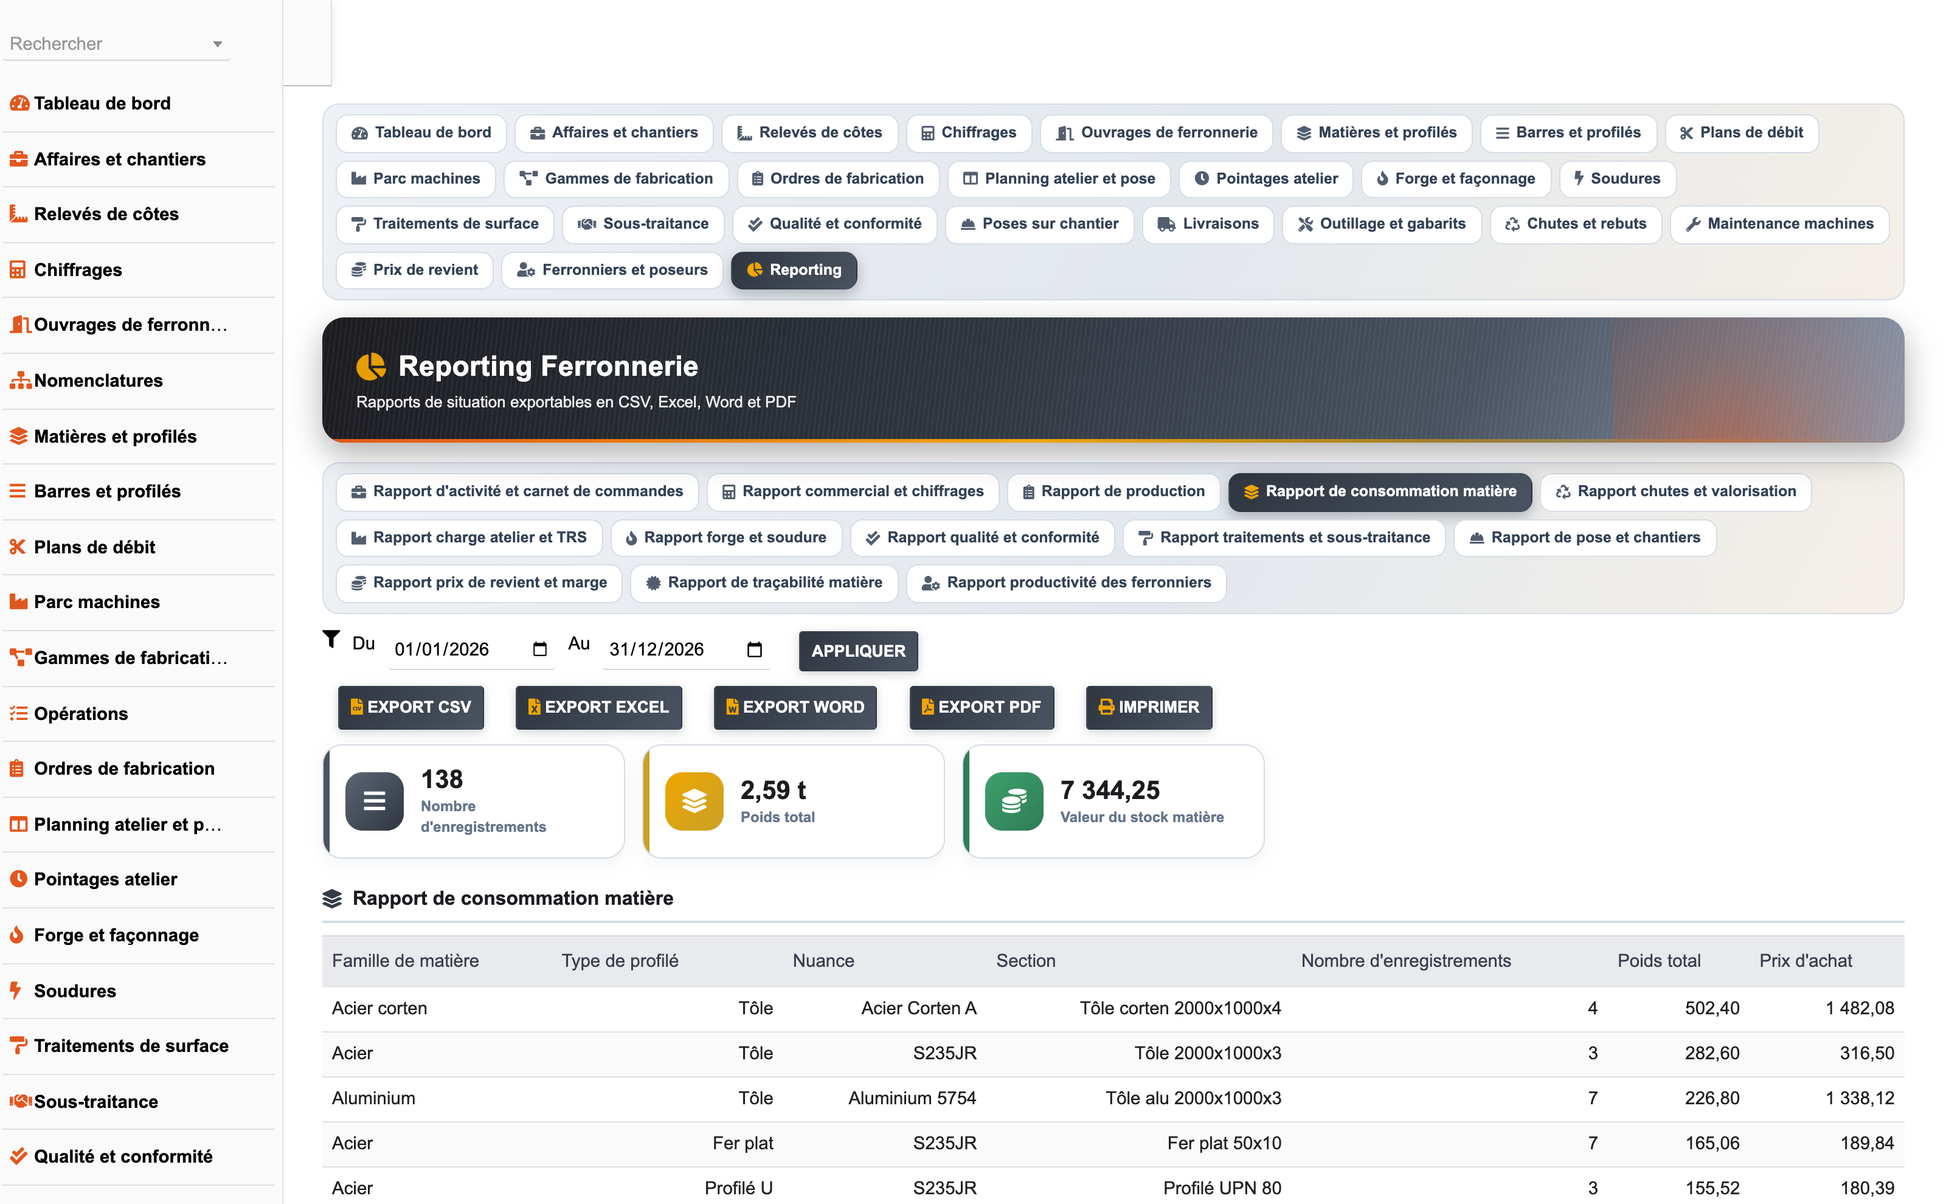The width and height of the screenshot is (1946, 1204).
Task: Click Opérations sidebar list icon
Action: 19,713
